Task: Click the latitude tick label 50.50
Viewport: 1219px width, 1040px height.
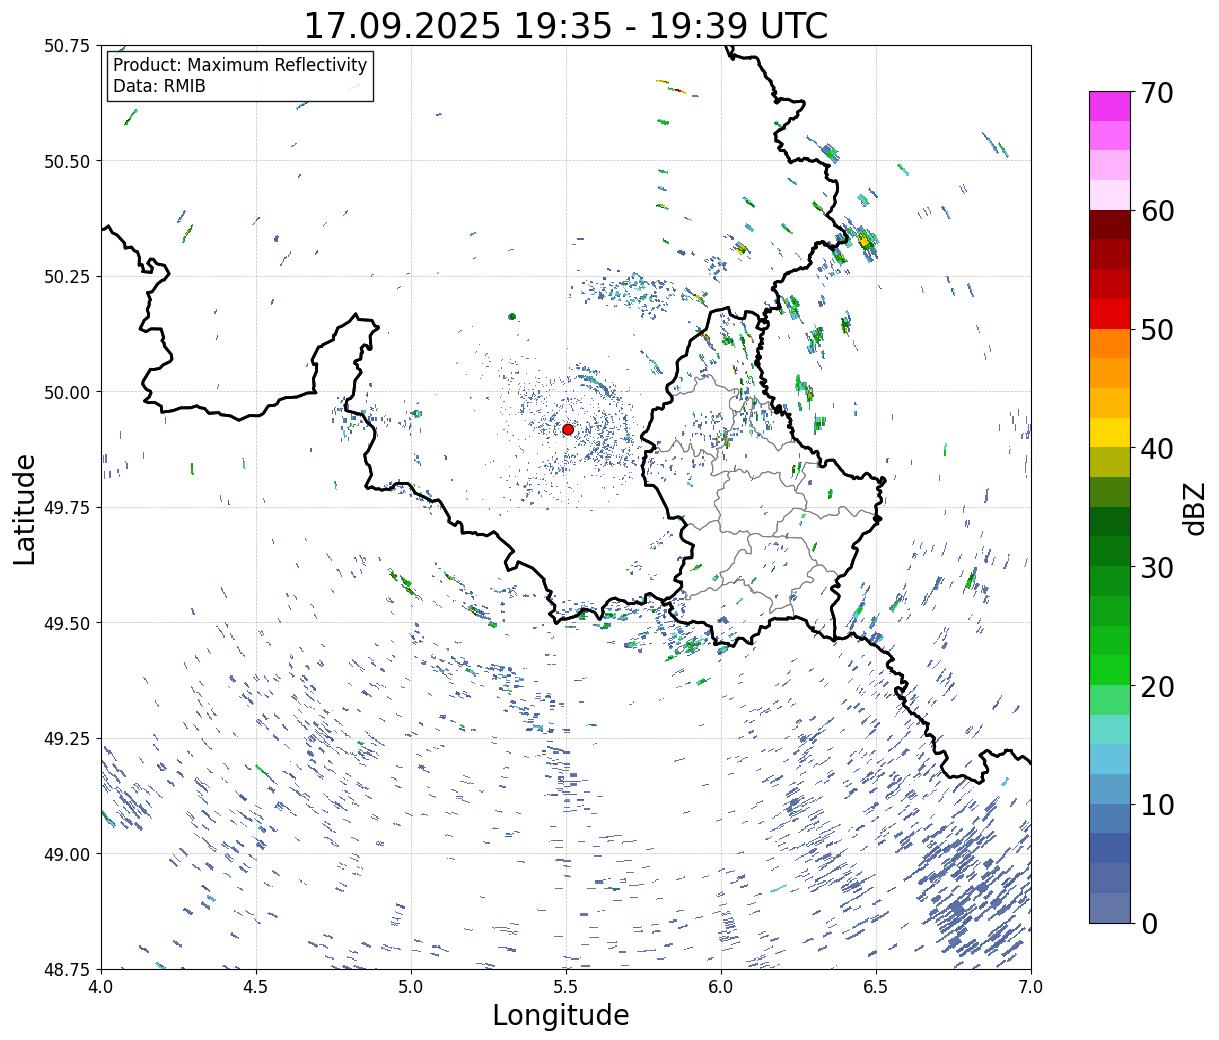Action: click(x=67, y=161)
